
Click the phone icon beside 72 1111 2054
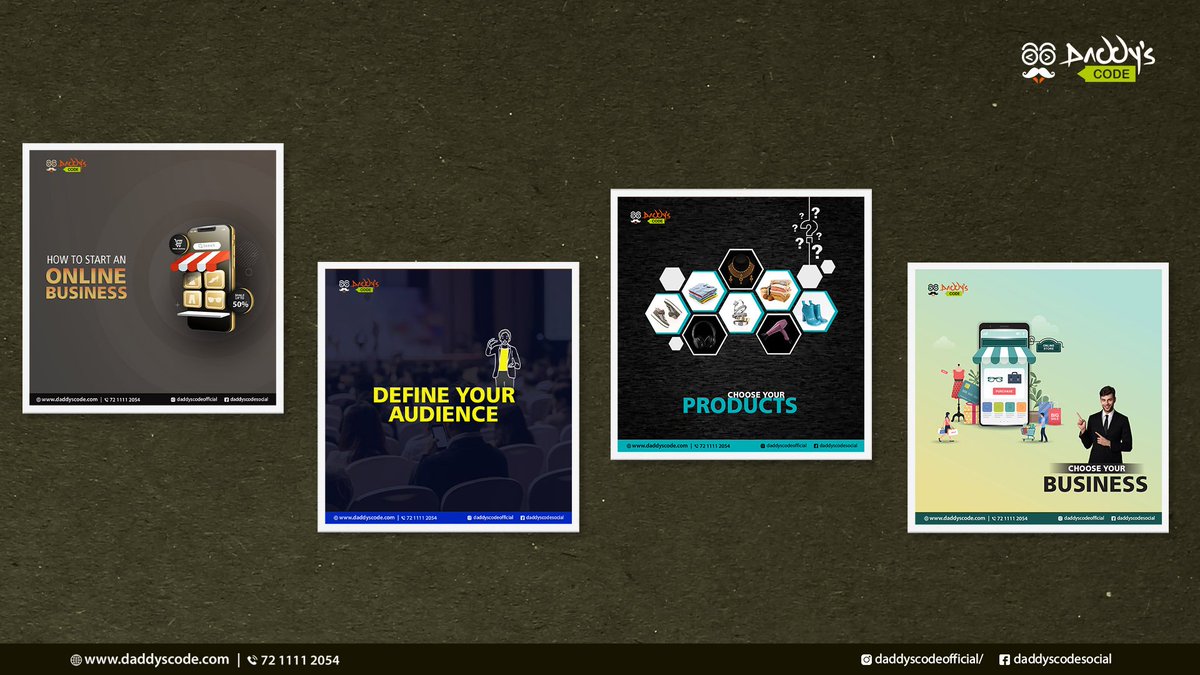(252, 660)
